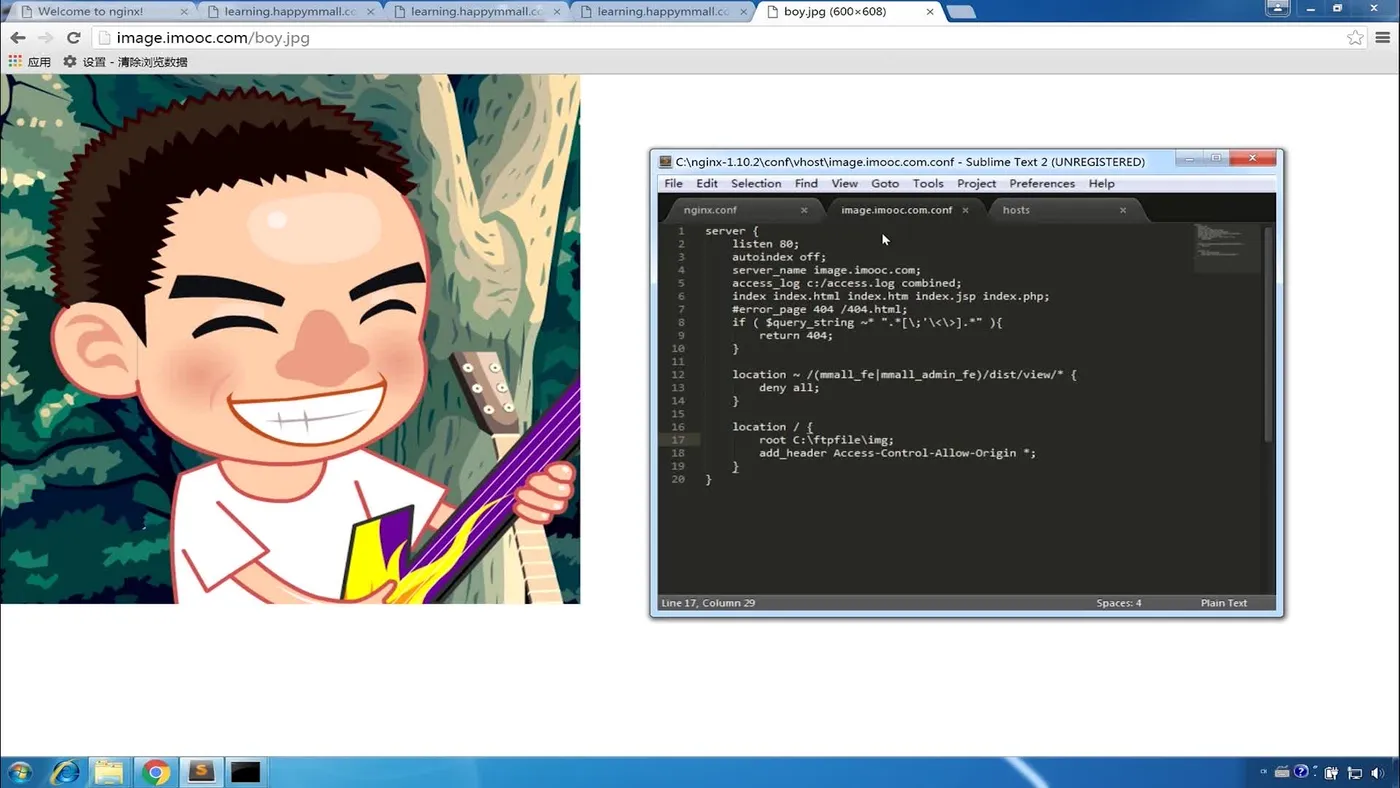Switch to Sublime Text from taskbar
The image size is (1400, 788).
[201, 772]
